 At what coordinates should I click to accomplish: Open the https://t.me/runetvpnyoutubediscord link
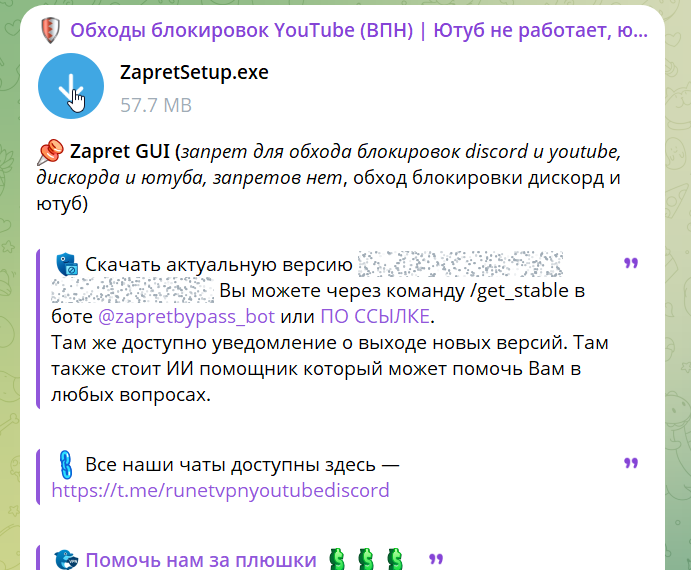220,490
